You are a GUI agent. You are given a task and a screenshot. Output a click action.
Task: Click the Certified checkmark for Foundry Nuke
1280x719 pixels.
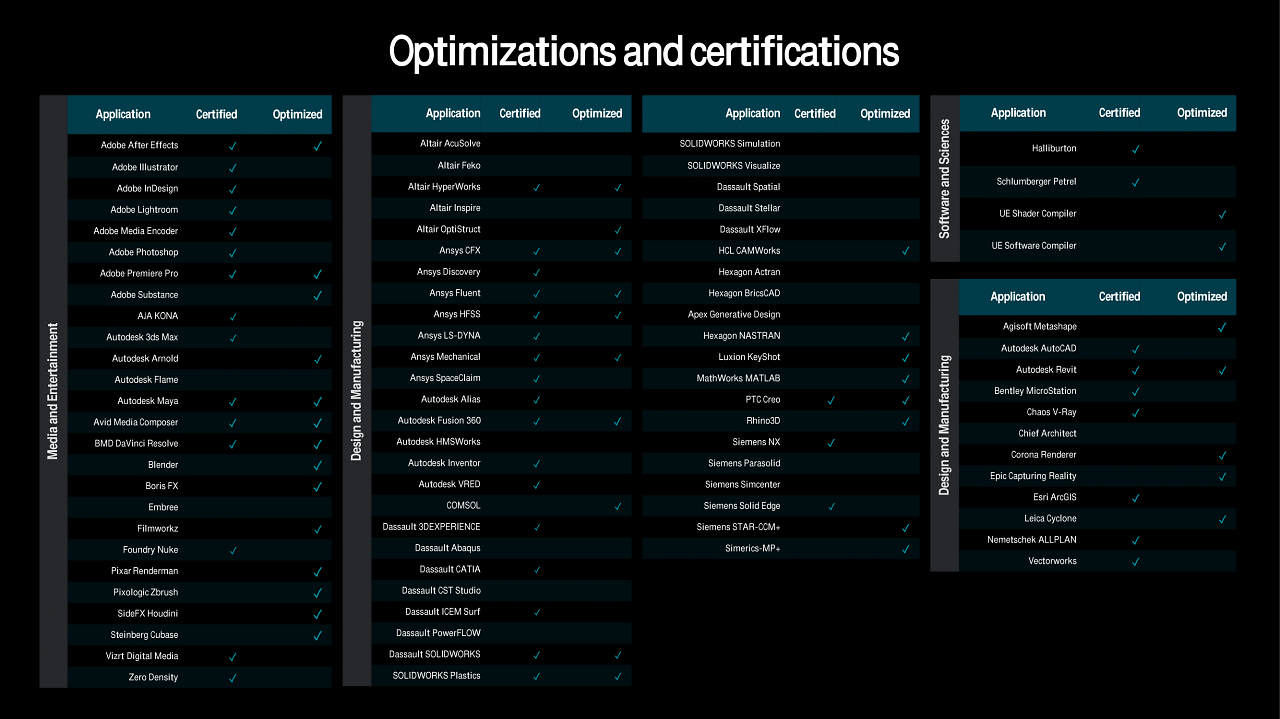233,550
